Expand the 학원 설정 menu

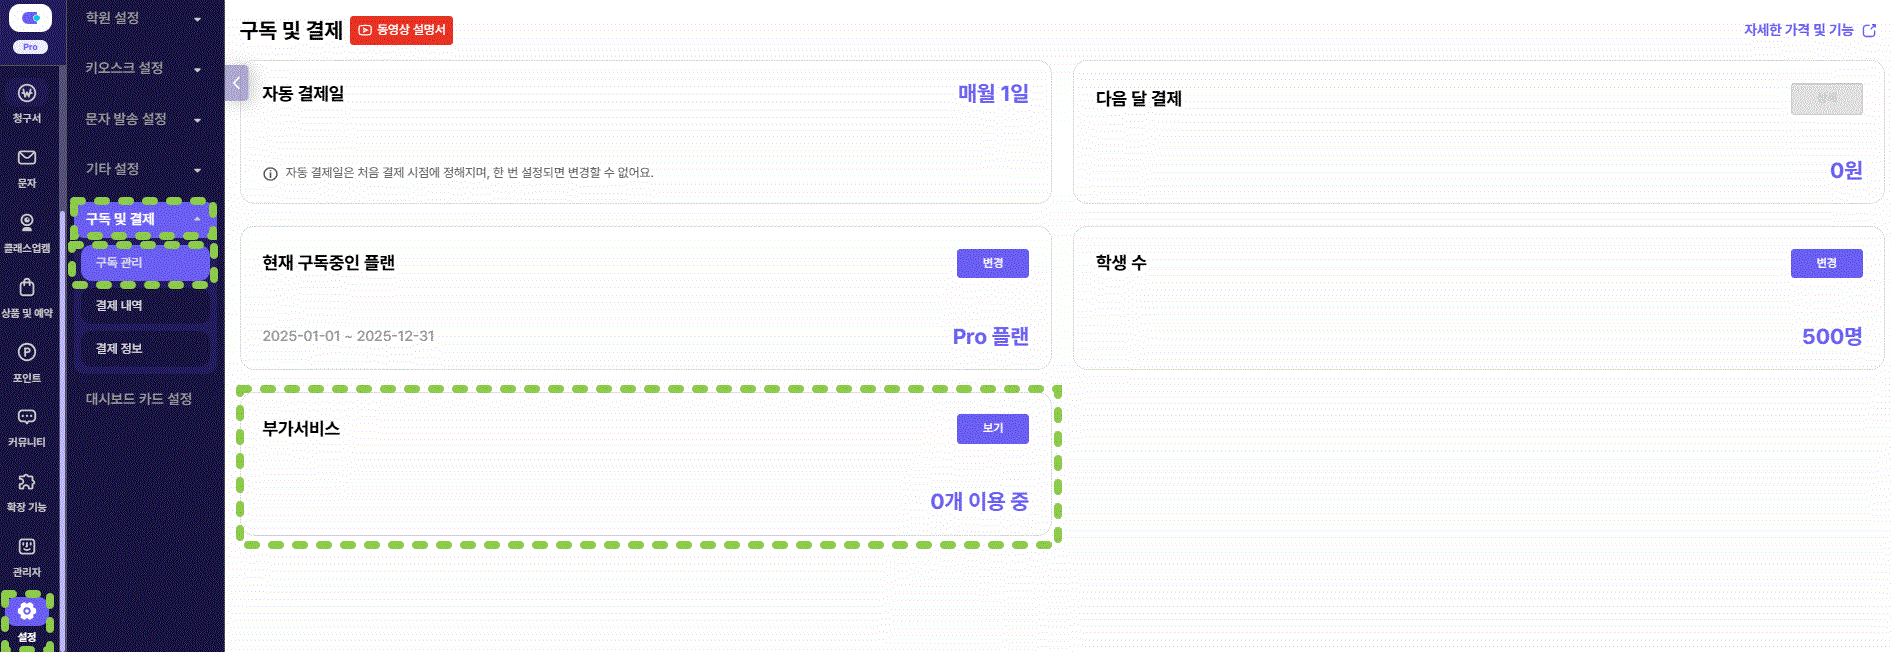tap(142, 18)
